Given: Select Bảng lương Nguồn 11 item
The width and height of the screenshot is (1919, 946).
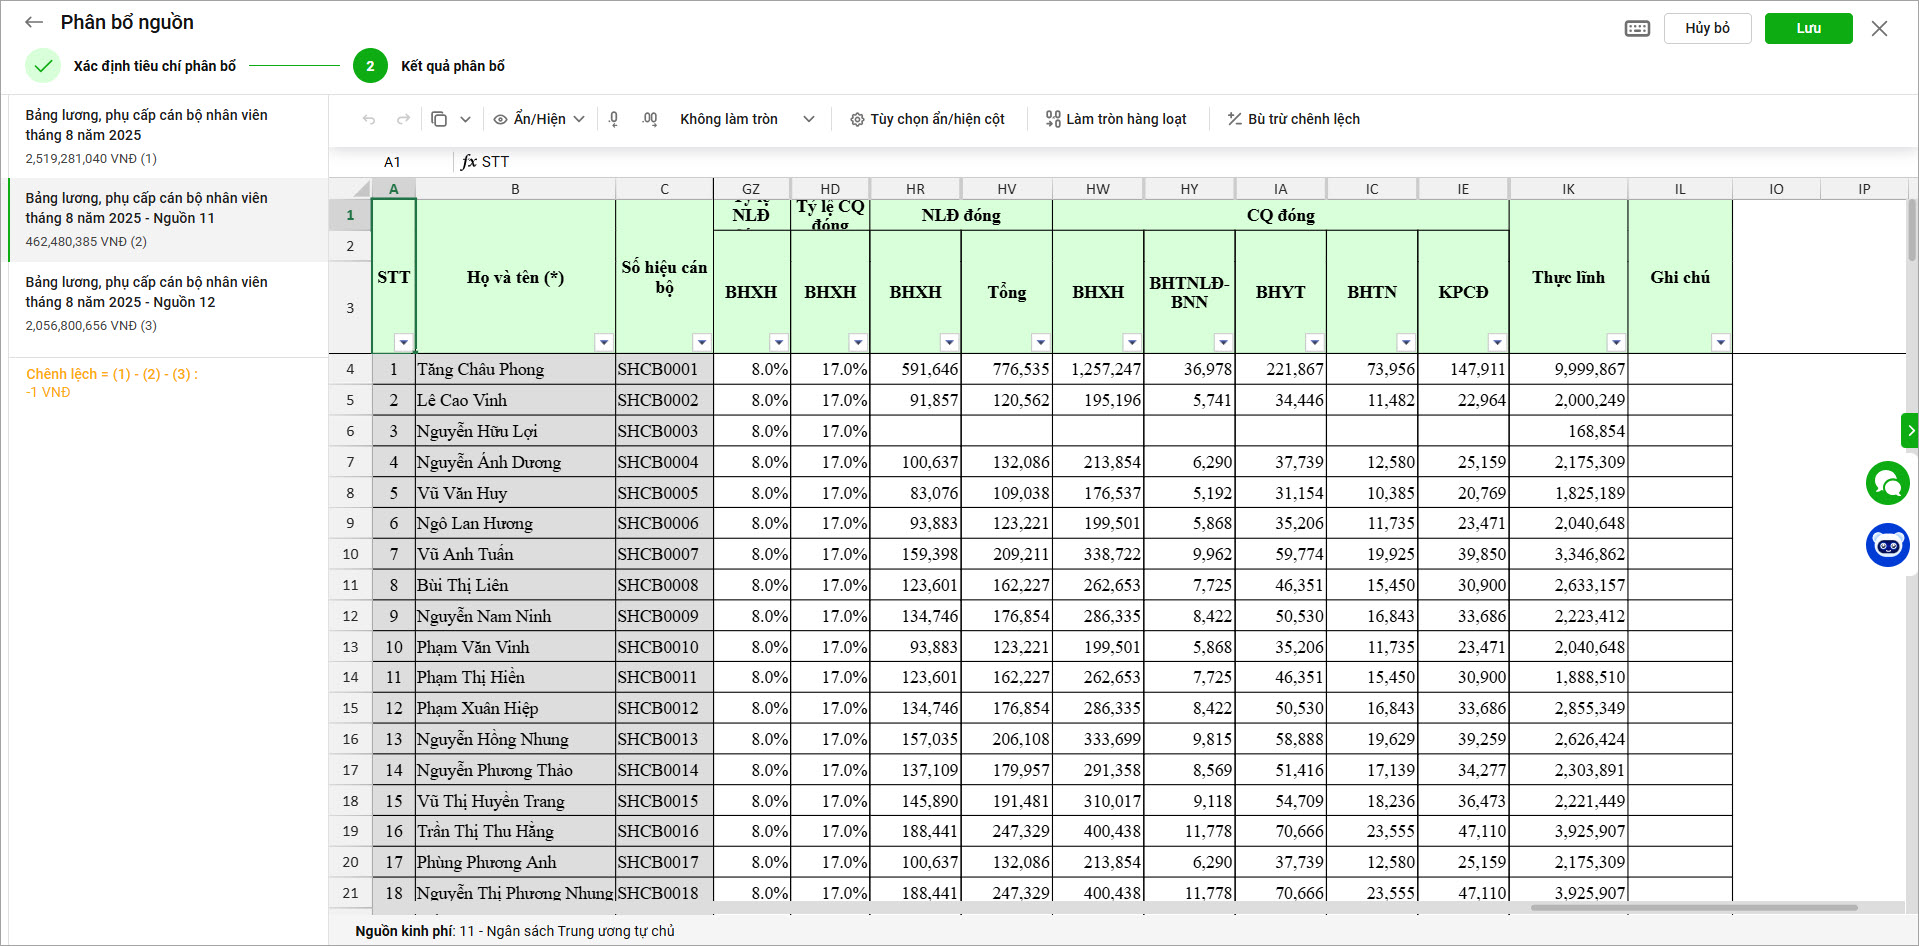Looking at the screenshot, I should click(168, 219).
